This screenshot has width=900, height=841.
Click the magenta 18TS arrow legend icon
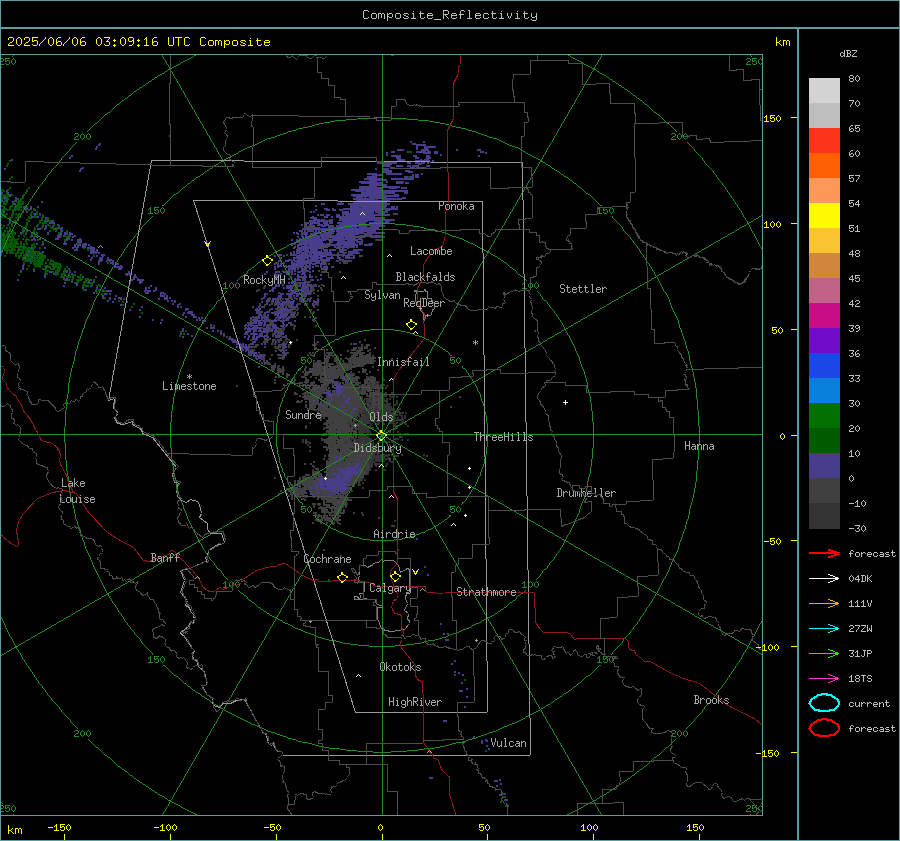pos(824,679)
